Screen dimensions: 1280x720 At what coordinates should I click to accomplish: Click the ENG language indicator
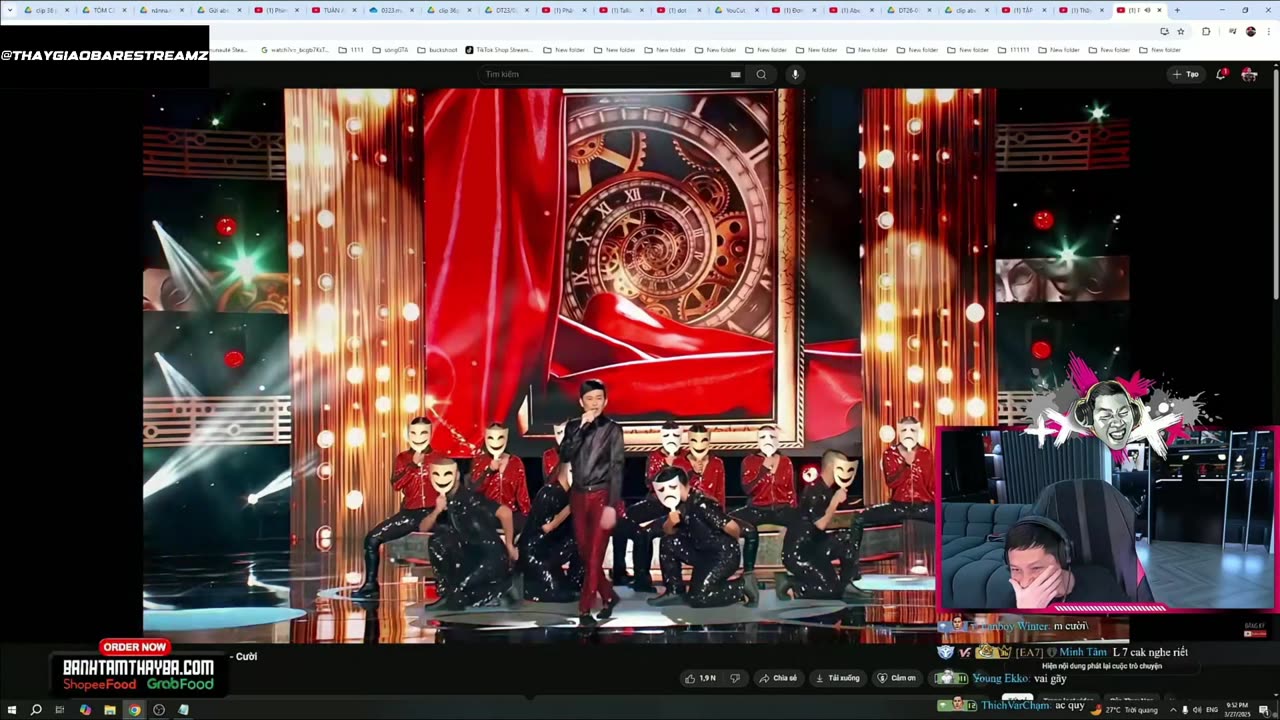tap(1212, 710)
